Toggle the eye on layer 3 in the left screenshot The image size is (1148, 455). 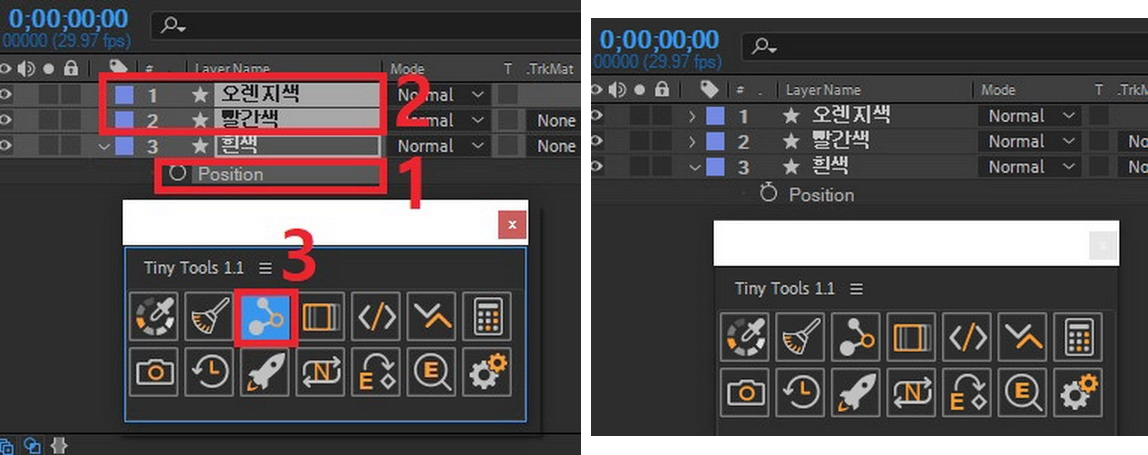(6, 146)
